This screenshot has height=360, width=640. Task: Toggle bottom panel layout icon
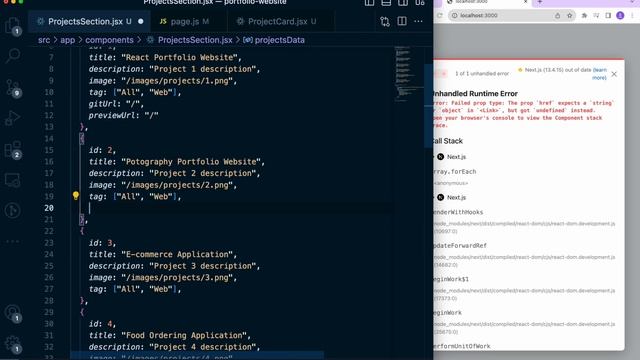coord(386,2)
